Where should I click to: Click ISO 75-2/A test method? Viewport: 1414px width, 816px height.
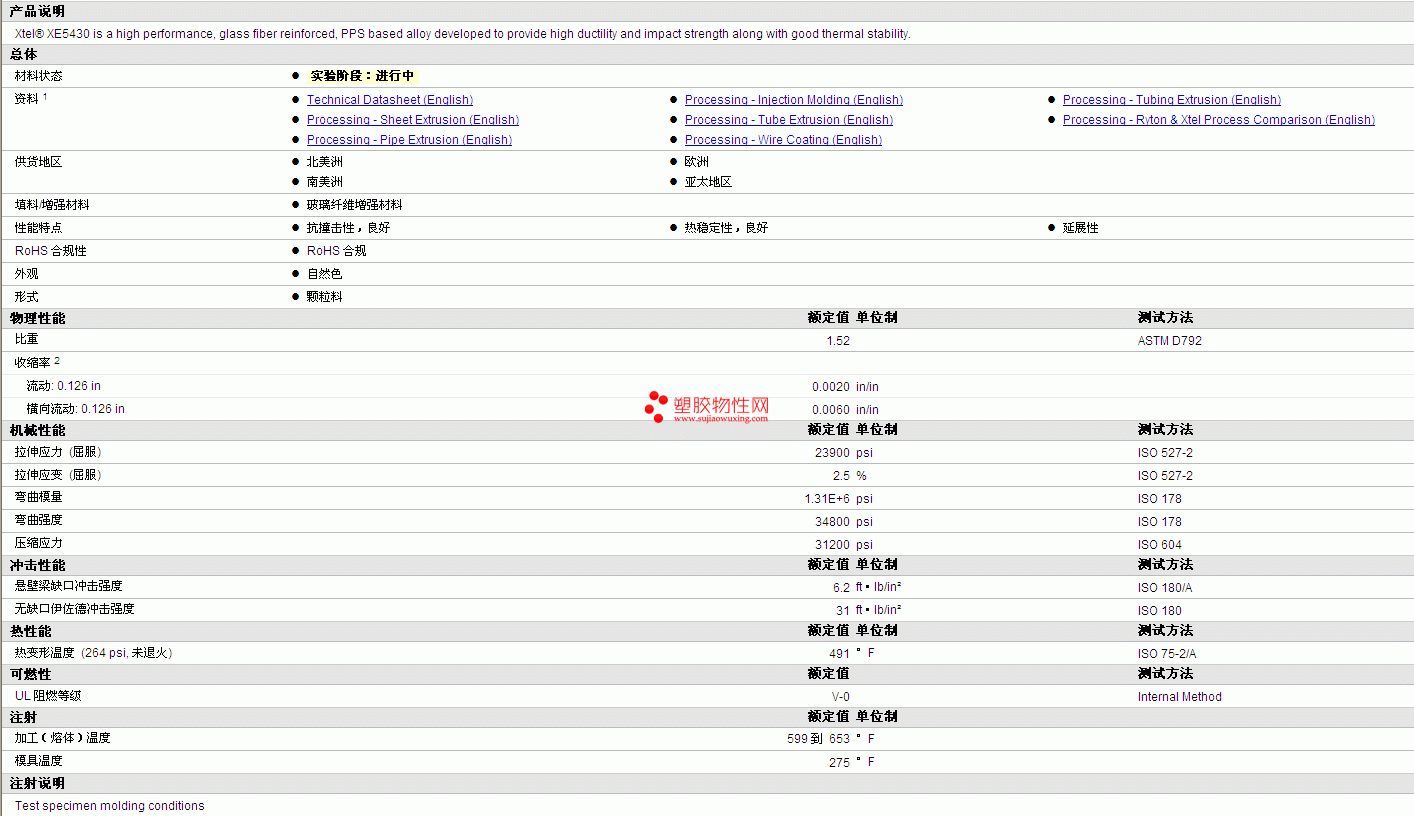pos(1167,654)
